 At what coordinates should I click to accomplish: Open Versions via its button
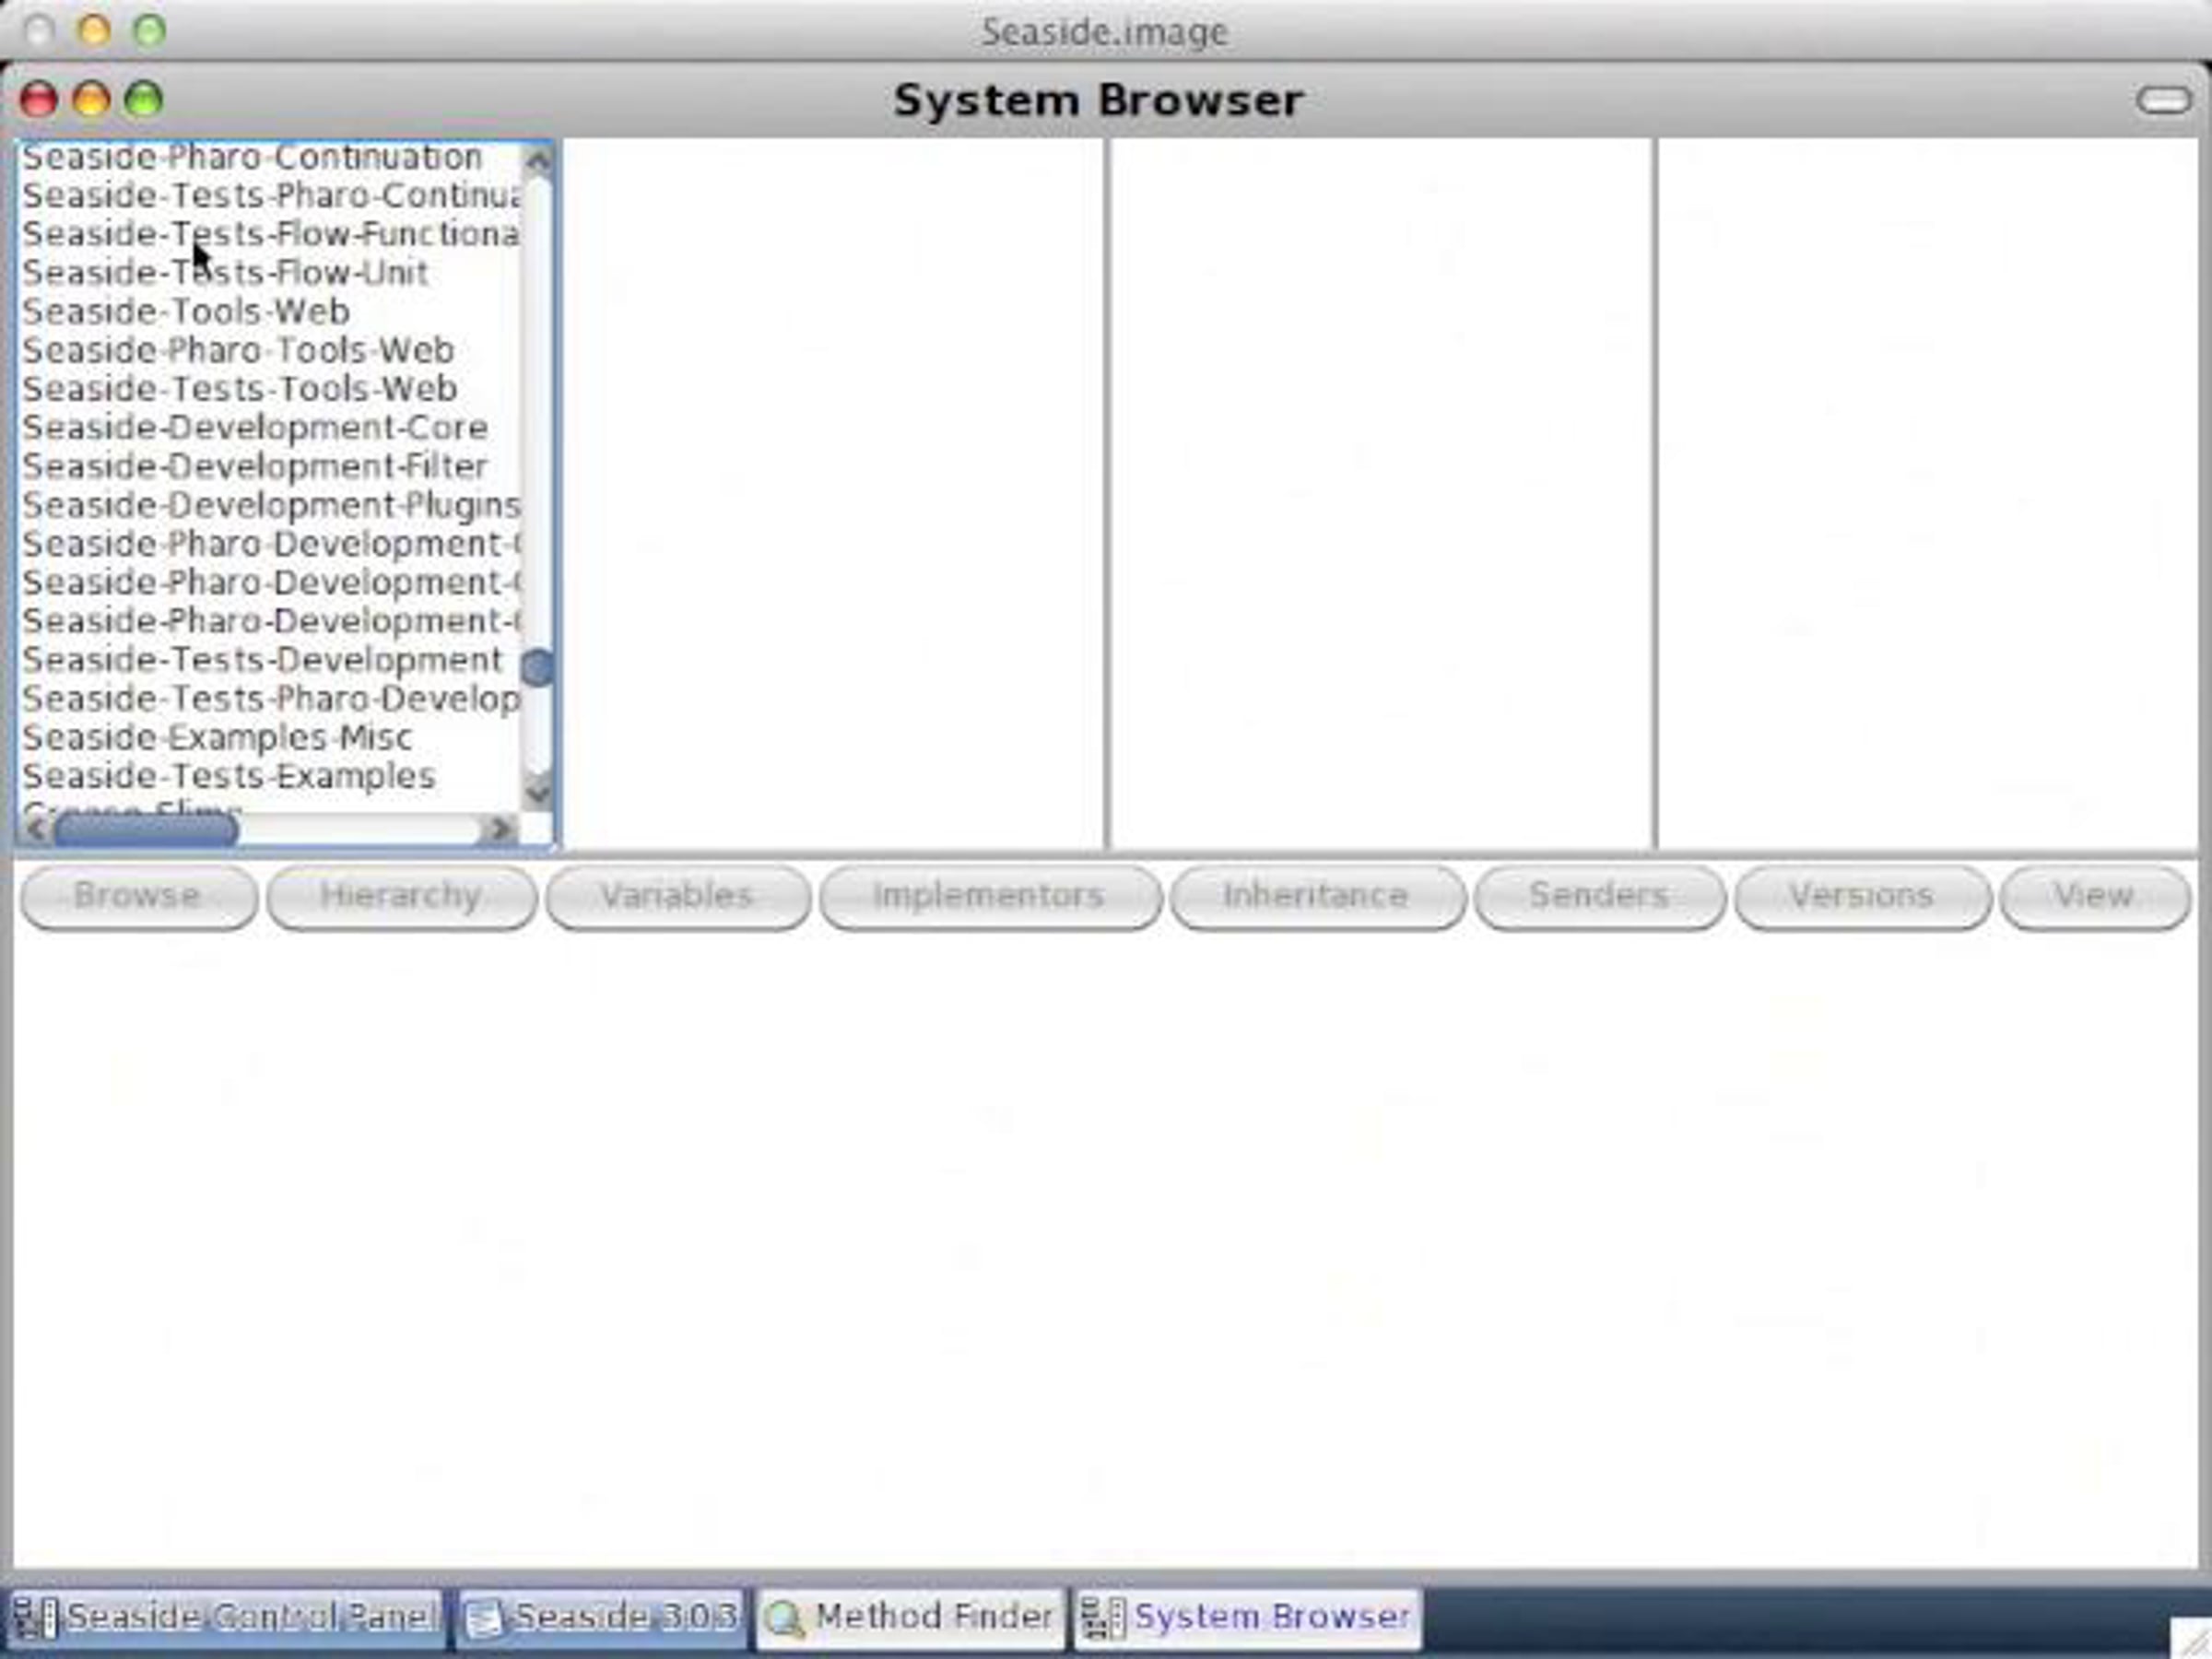point(1862,896)
